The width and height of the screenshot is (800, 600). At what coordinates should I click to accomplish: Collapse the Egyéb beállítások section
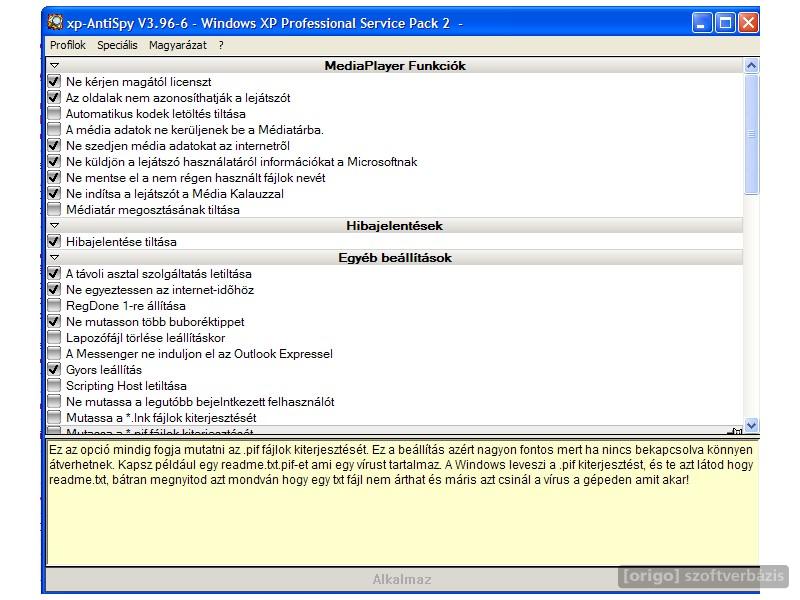click(x=55, y=257)
